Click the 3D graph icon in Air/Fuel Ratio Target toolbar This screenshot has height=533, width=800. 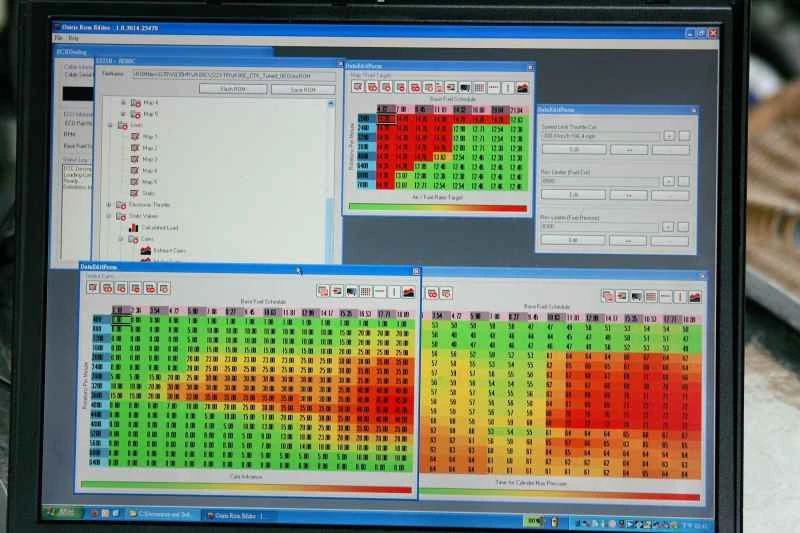tap(522, 87)
